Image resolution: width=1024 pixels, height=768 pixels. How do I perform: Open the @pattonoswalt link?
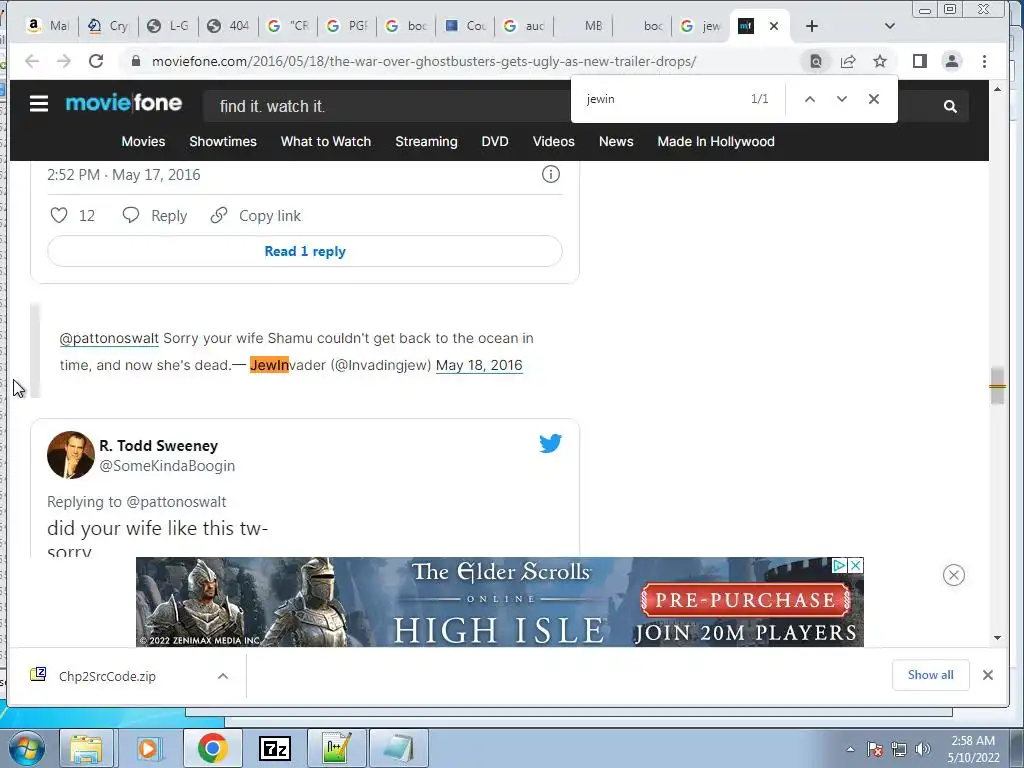click(x=109, y=338)
